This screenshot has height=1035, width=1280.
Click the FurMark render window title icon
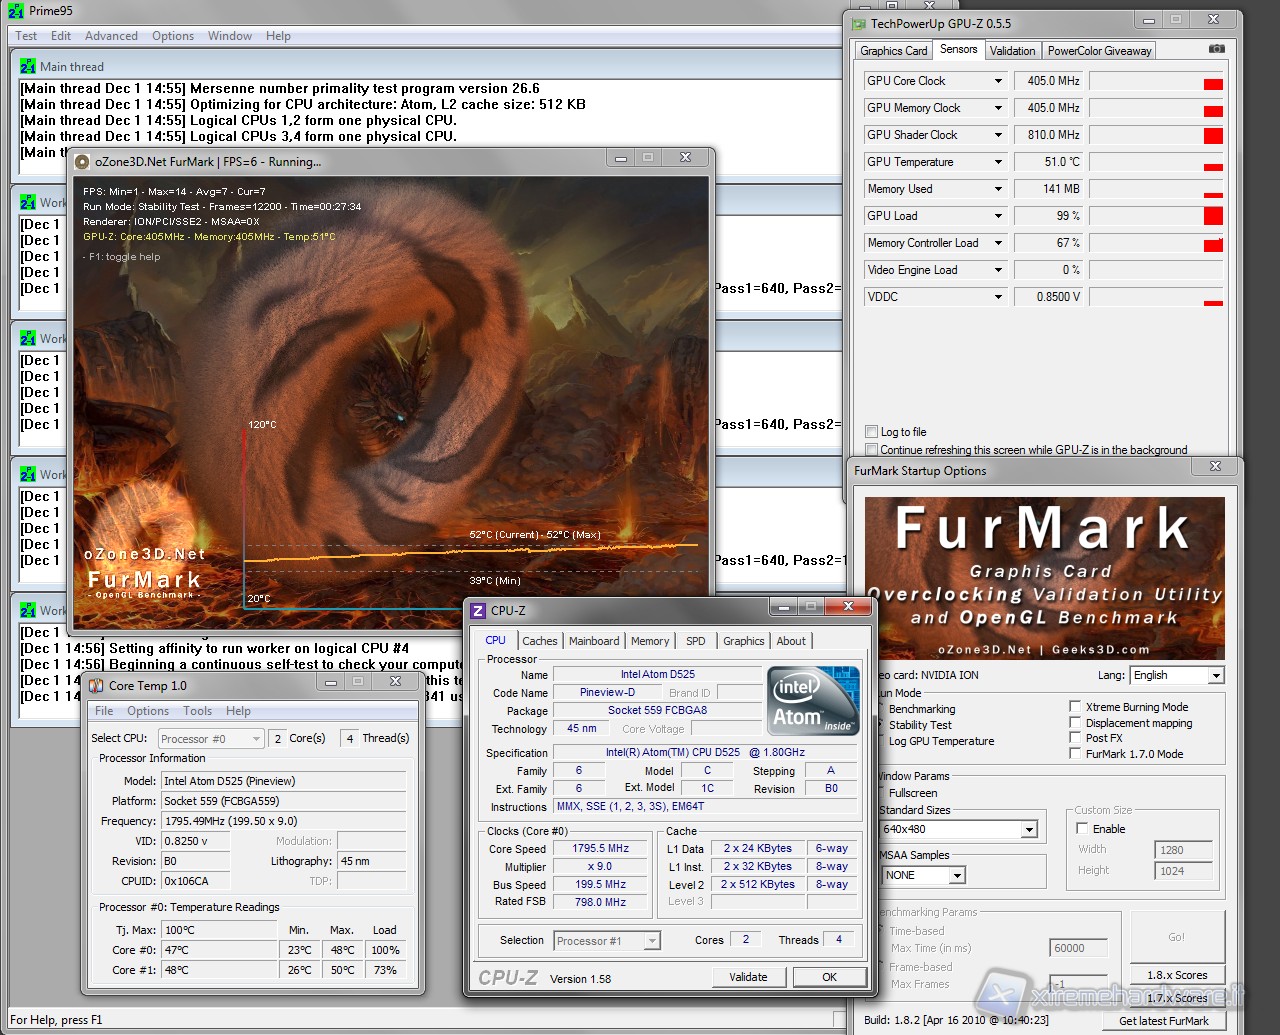[x=82, y=161]
